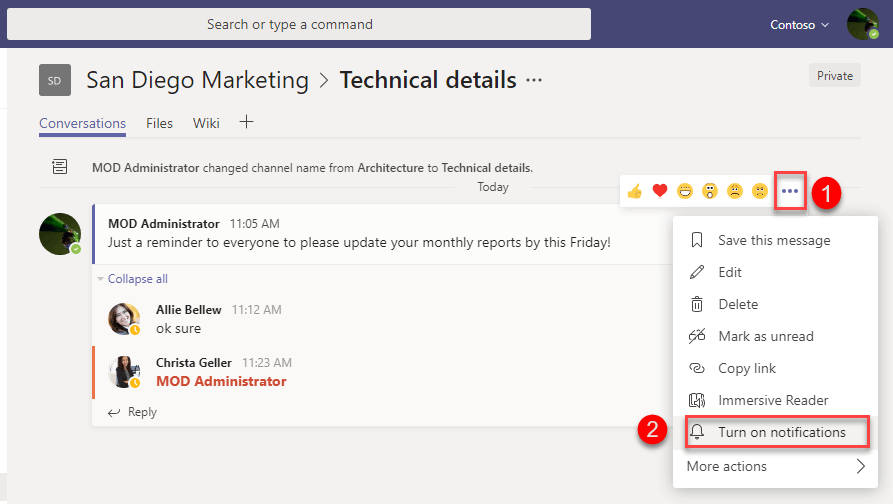
Task: Select Save this message from menu
Action: (773, 240)
